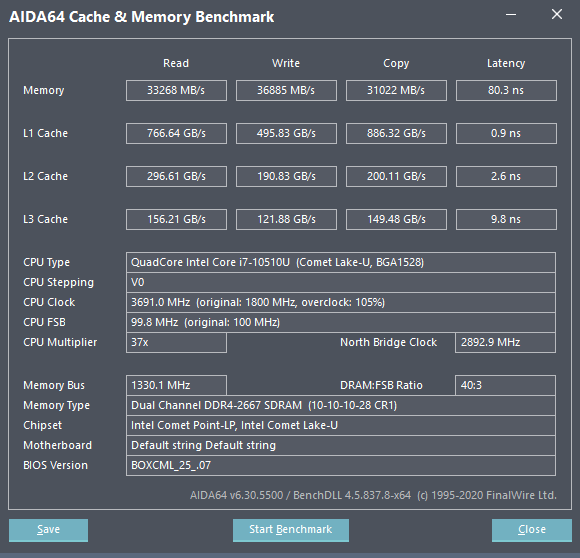580x558 pixels.
Task: Minimize the AIDA64 benchmark window
Action: pyautogui.click(x=511, y=15)
